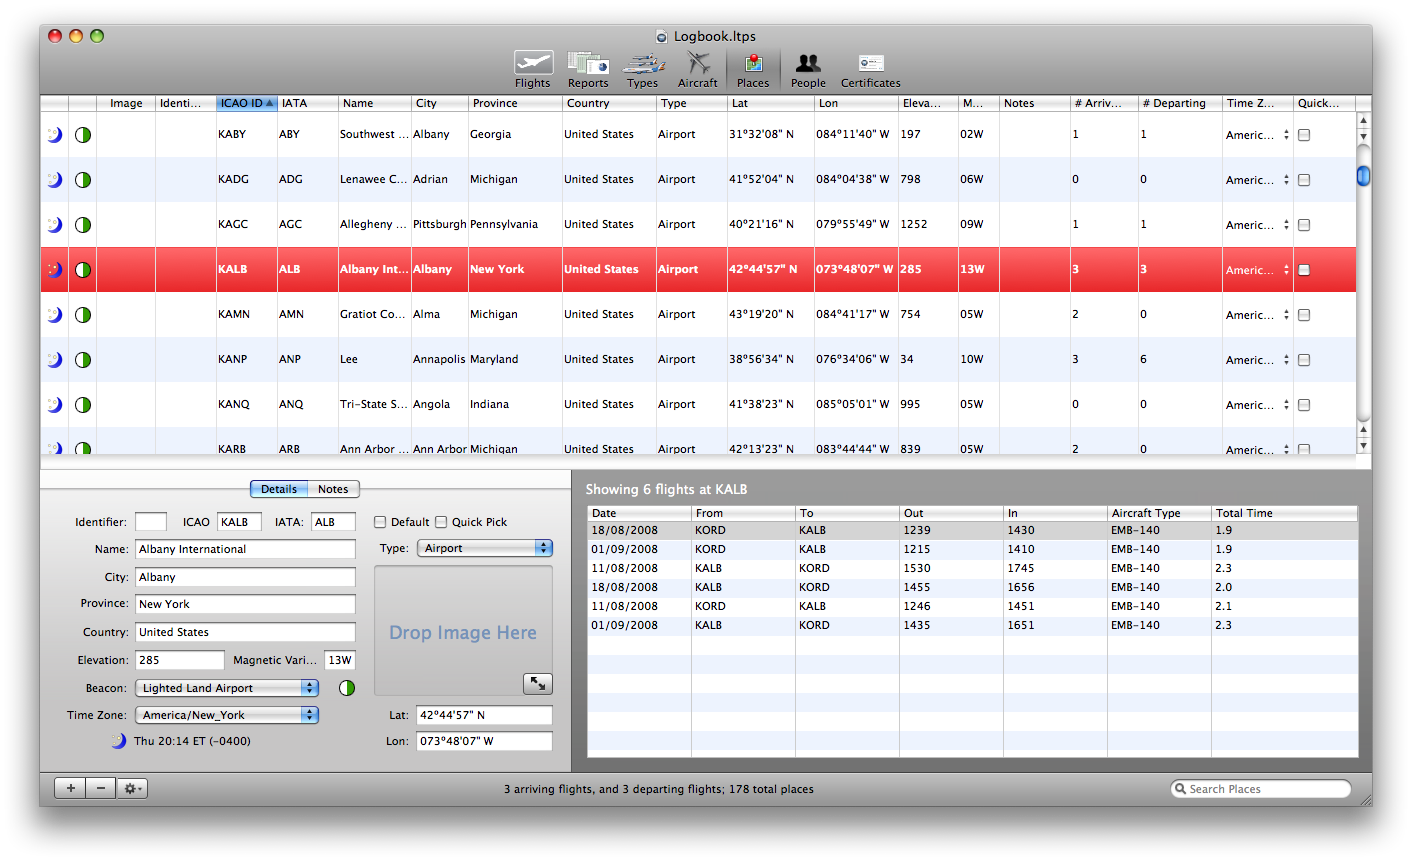This screenshot has width=1412, height=861.
Task: Sort places by # Departing column header
Action: (x=1180, y=103)
